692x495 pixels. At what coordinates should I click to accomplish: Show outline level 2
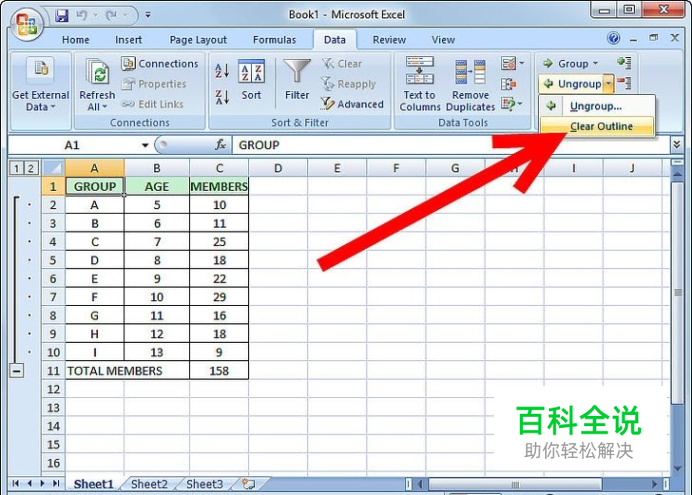click(30, 168)
